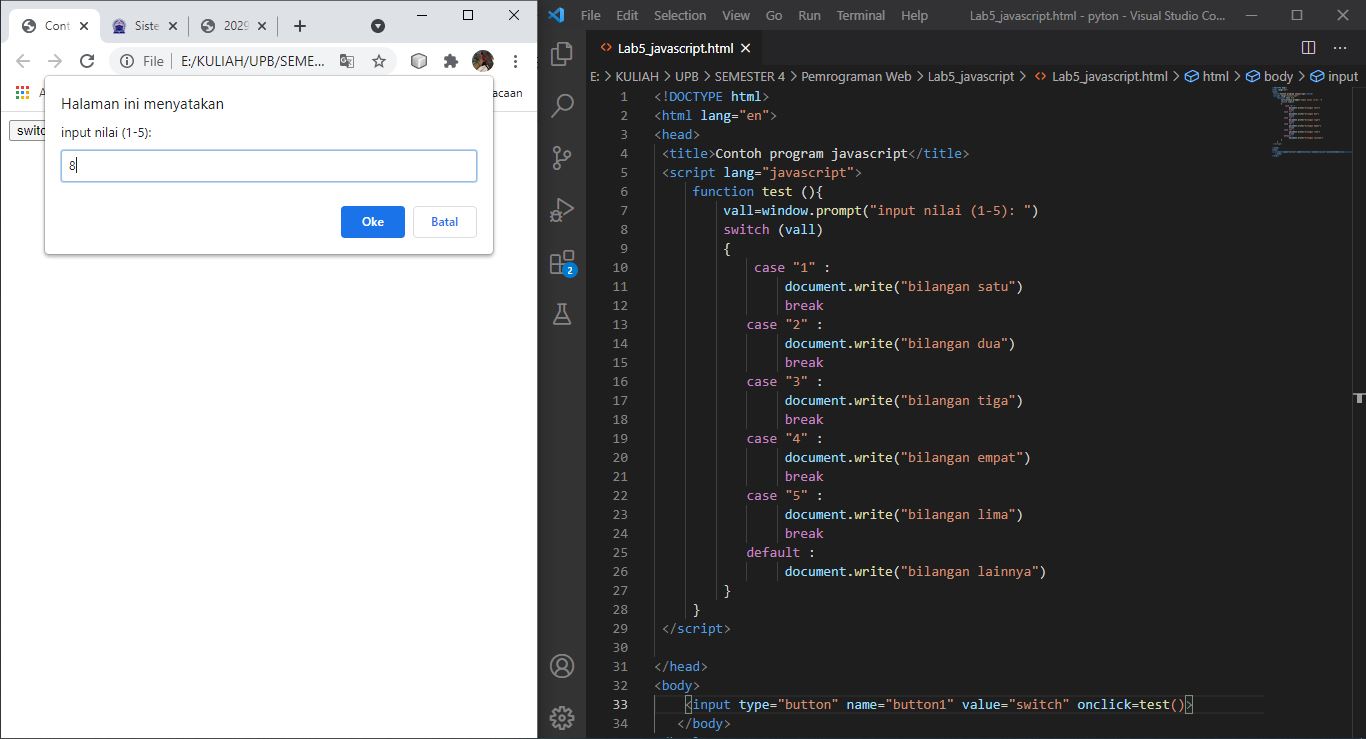Screen dimensions: 1366x739
Task: Split the editor using the split icon
Action: coord(1308,47)
